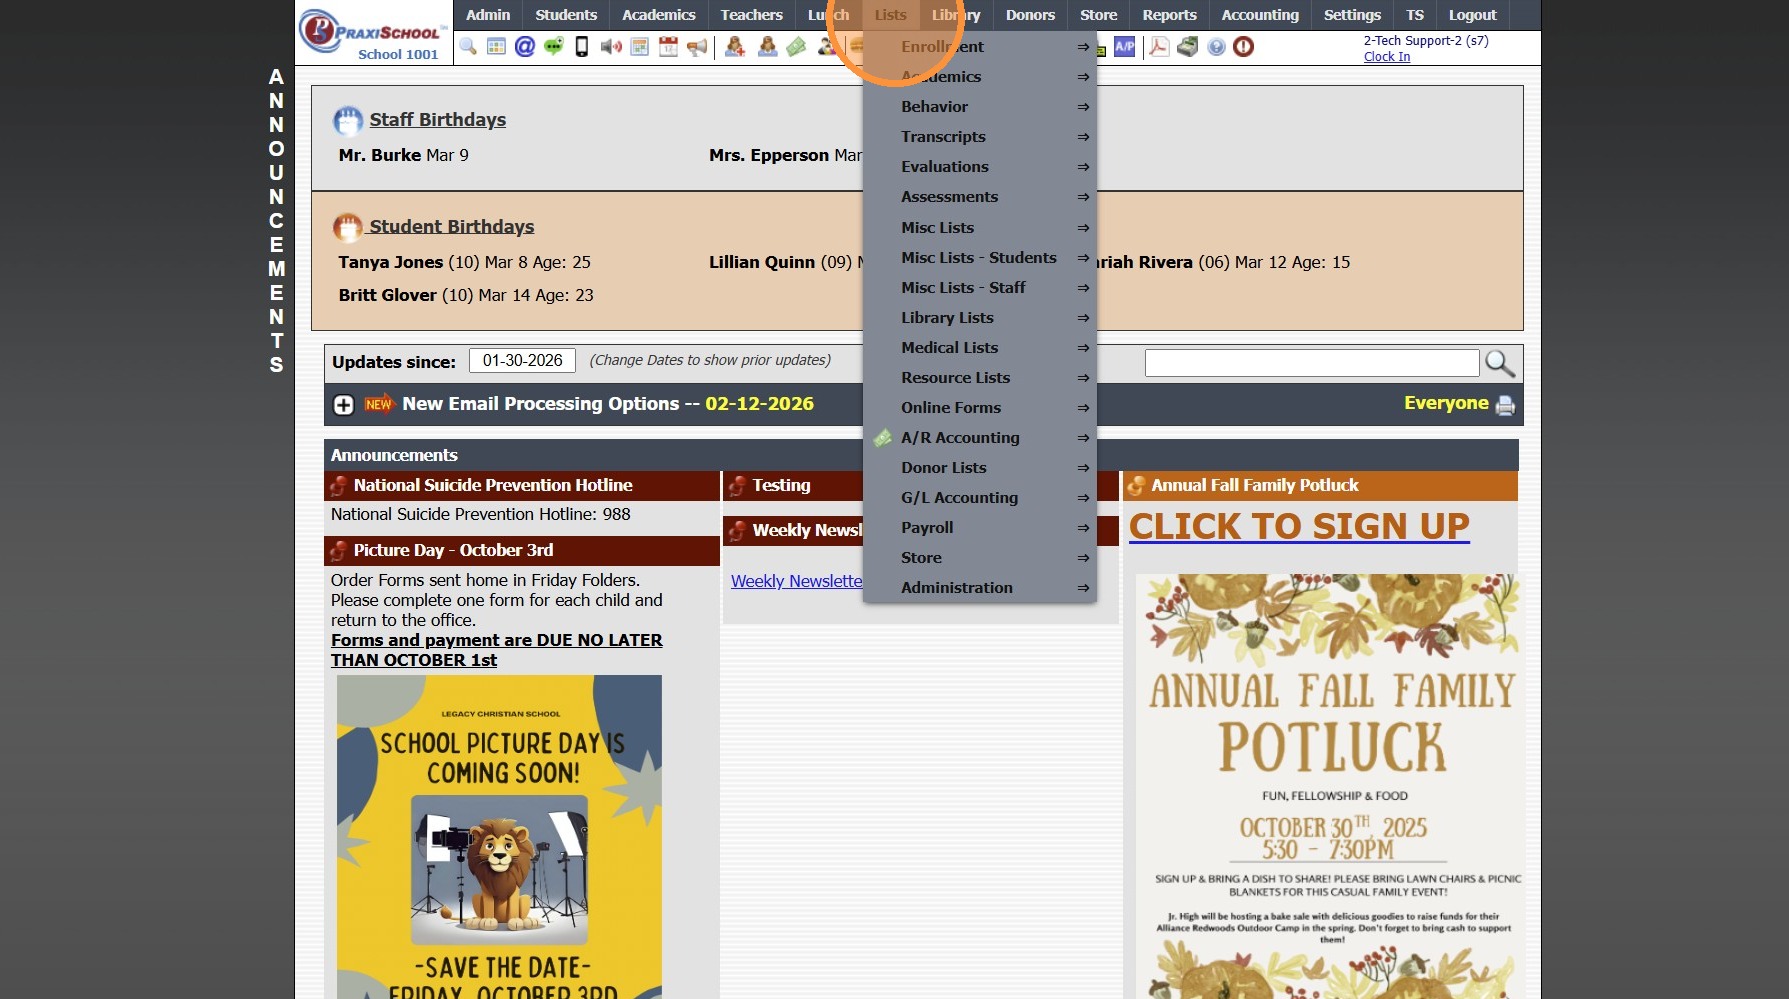Image resolution: width=1789 pixels, height=999 pixels.
Task: Click the Staff Birthdays cake icon
Action: [x=348, y=121]
